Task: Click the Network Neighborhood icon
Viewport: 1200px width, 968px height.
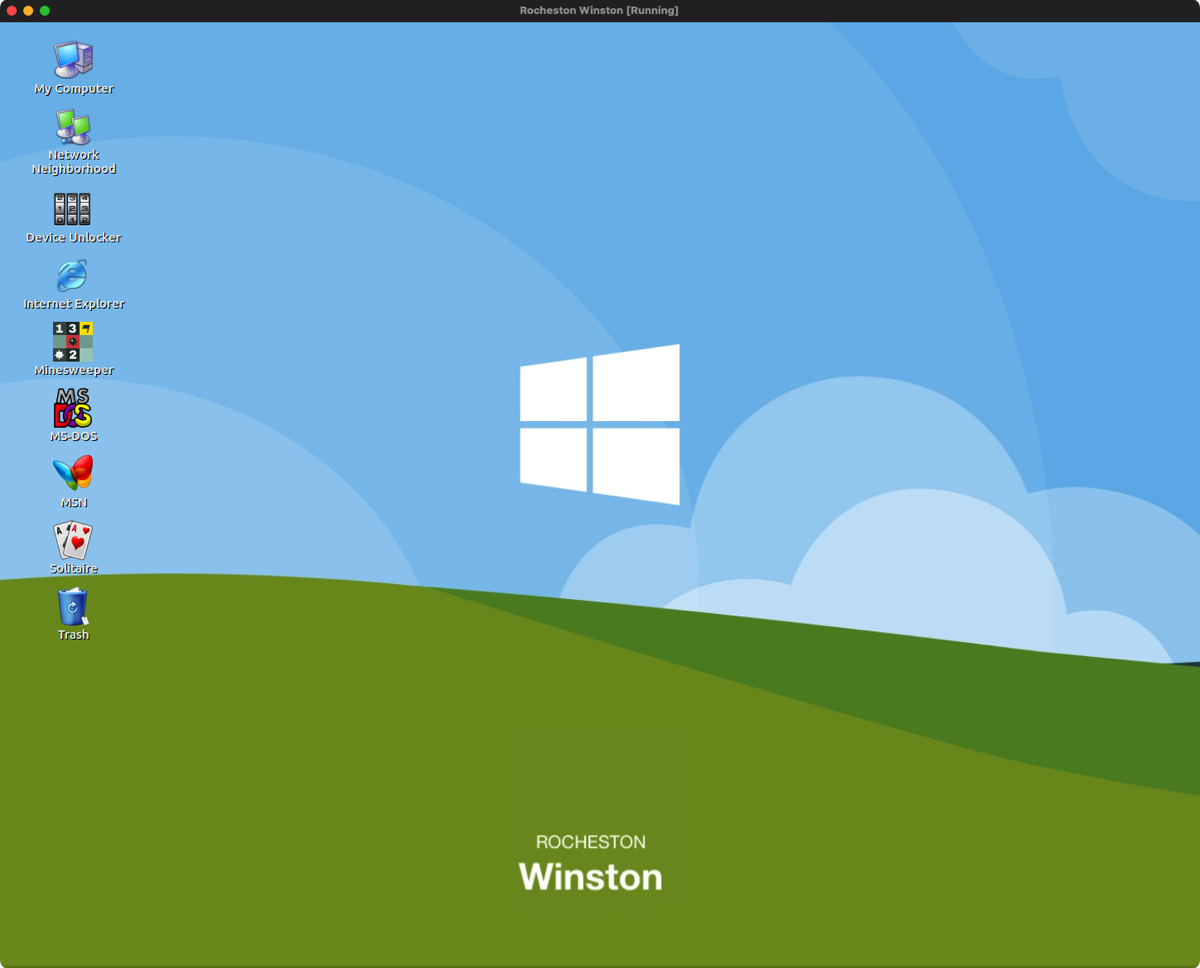Action: [73, 128]
